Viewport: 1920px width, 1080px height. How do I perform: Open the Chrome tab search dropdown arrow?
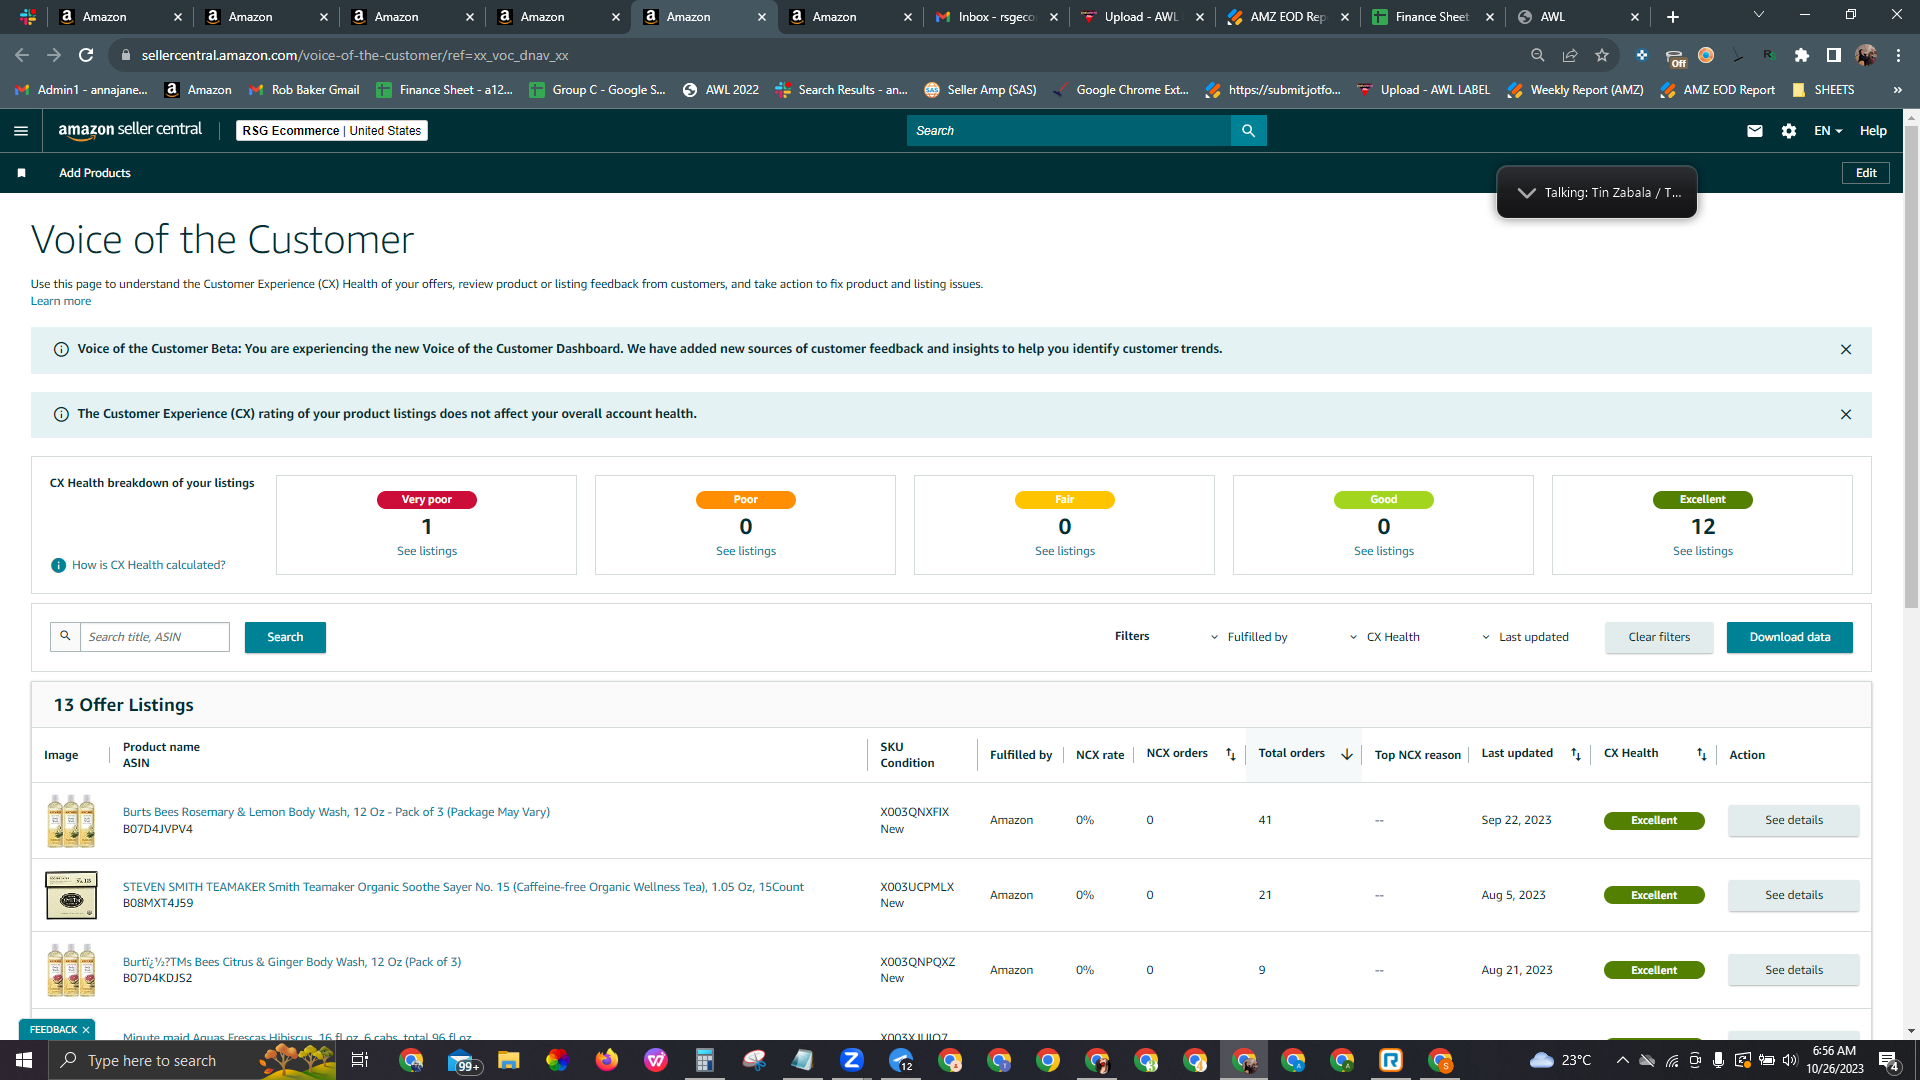tap(1759, 15)
